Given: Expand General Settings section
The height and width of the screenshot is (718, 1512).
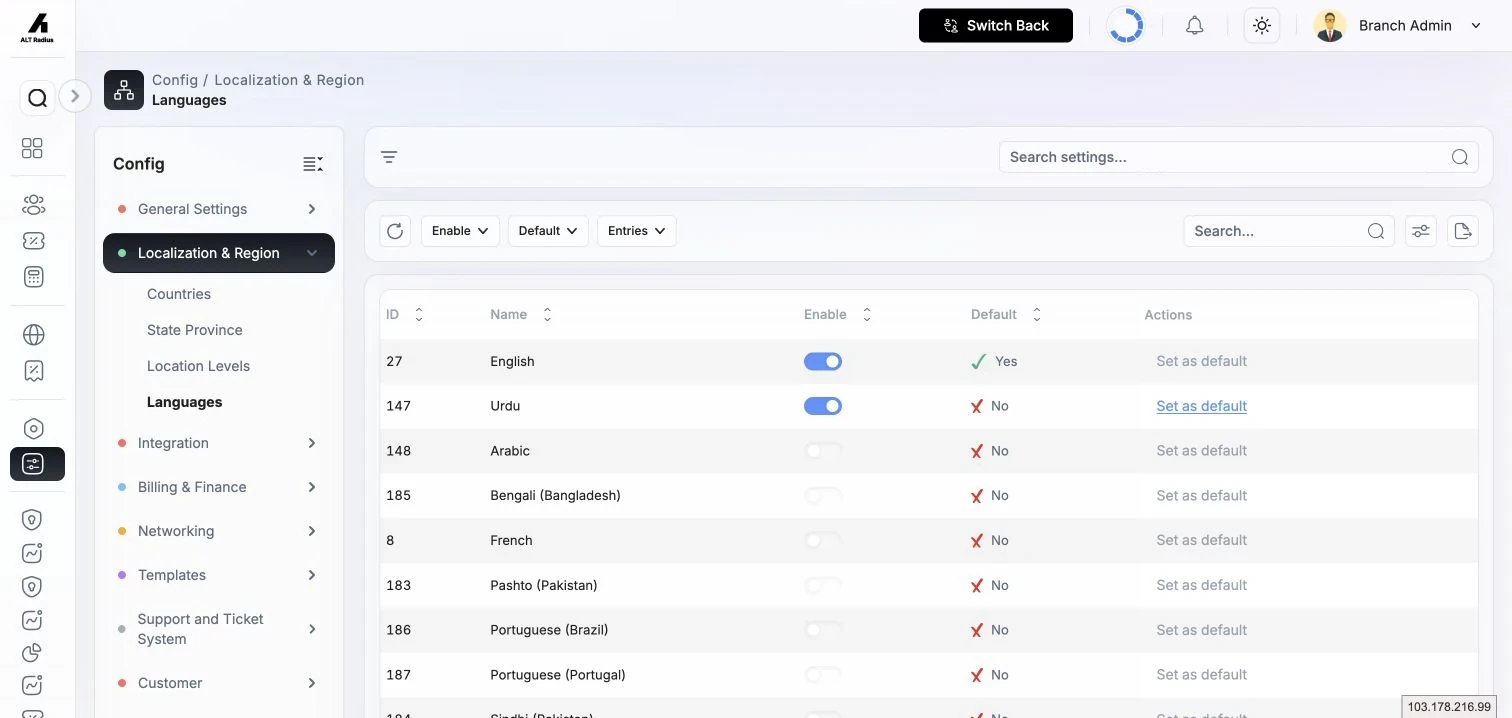Looking at the screenshot, I should pos(219,209).
